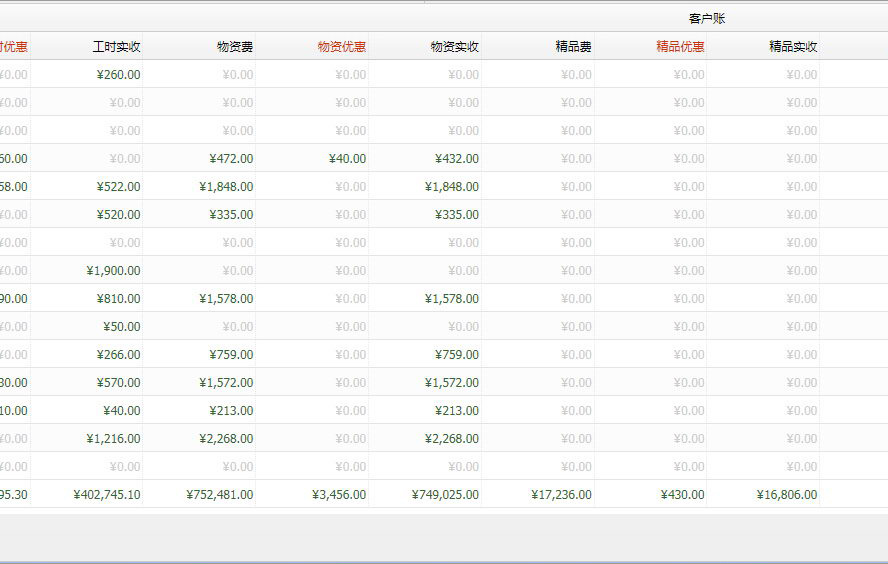
Task: Select the ¥432.00 物资实收 cell
Action: click(456, 159)
